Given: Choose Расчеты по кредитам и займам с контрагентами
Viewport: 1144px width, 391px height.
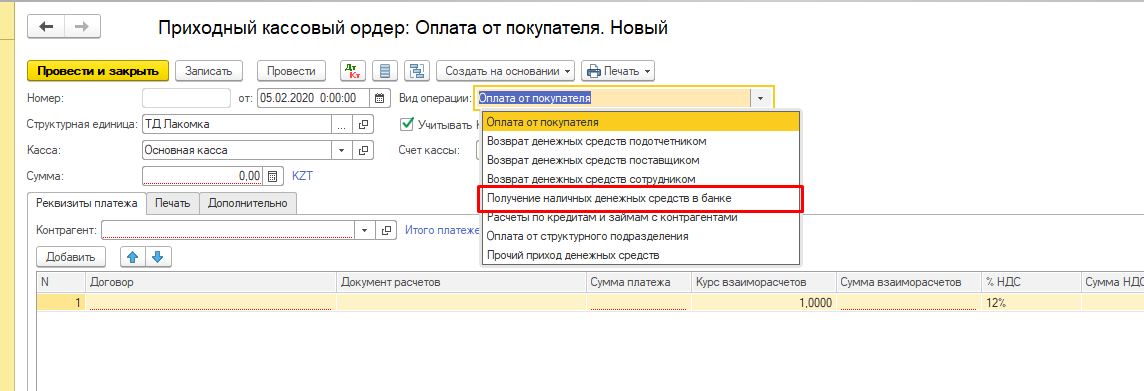Looking at the screenshot, I should point(641,217).
